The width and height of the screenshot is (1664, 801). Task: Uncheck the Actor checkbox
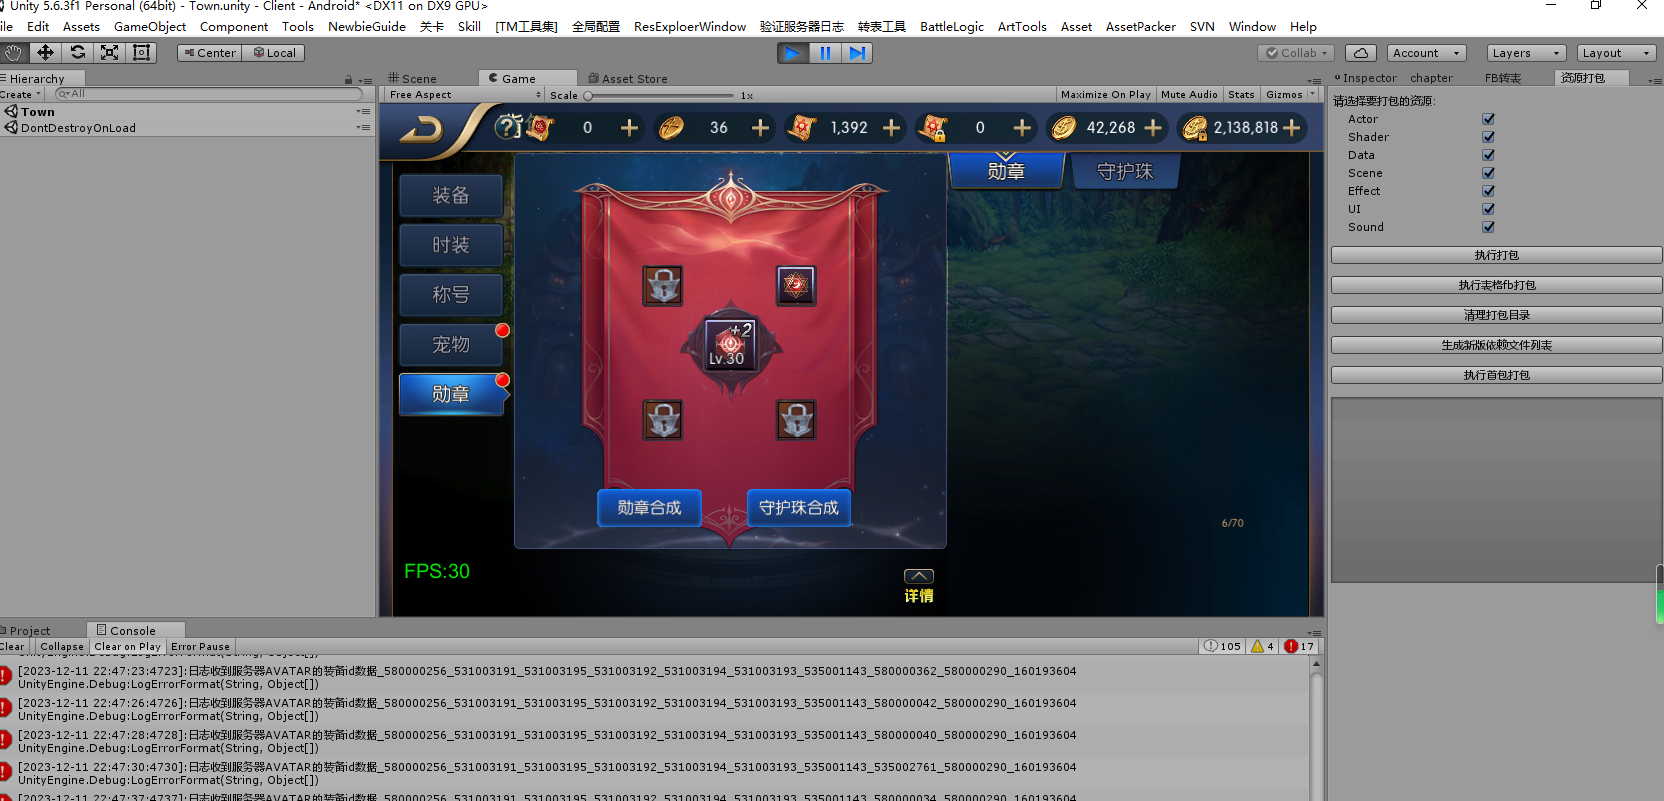[x=1488, y=119]
